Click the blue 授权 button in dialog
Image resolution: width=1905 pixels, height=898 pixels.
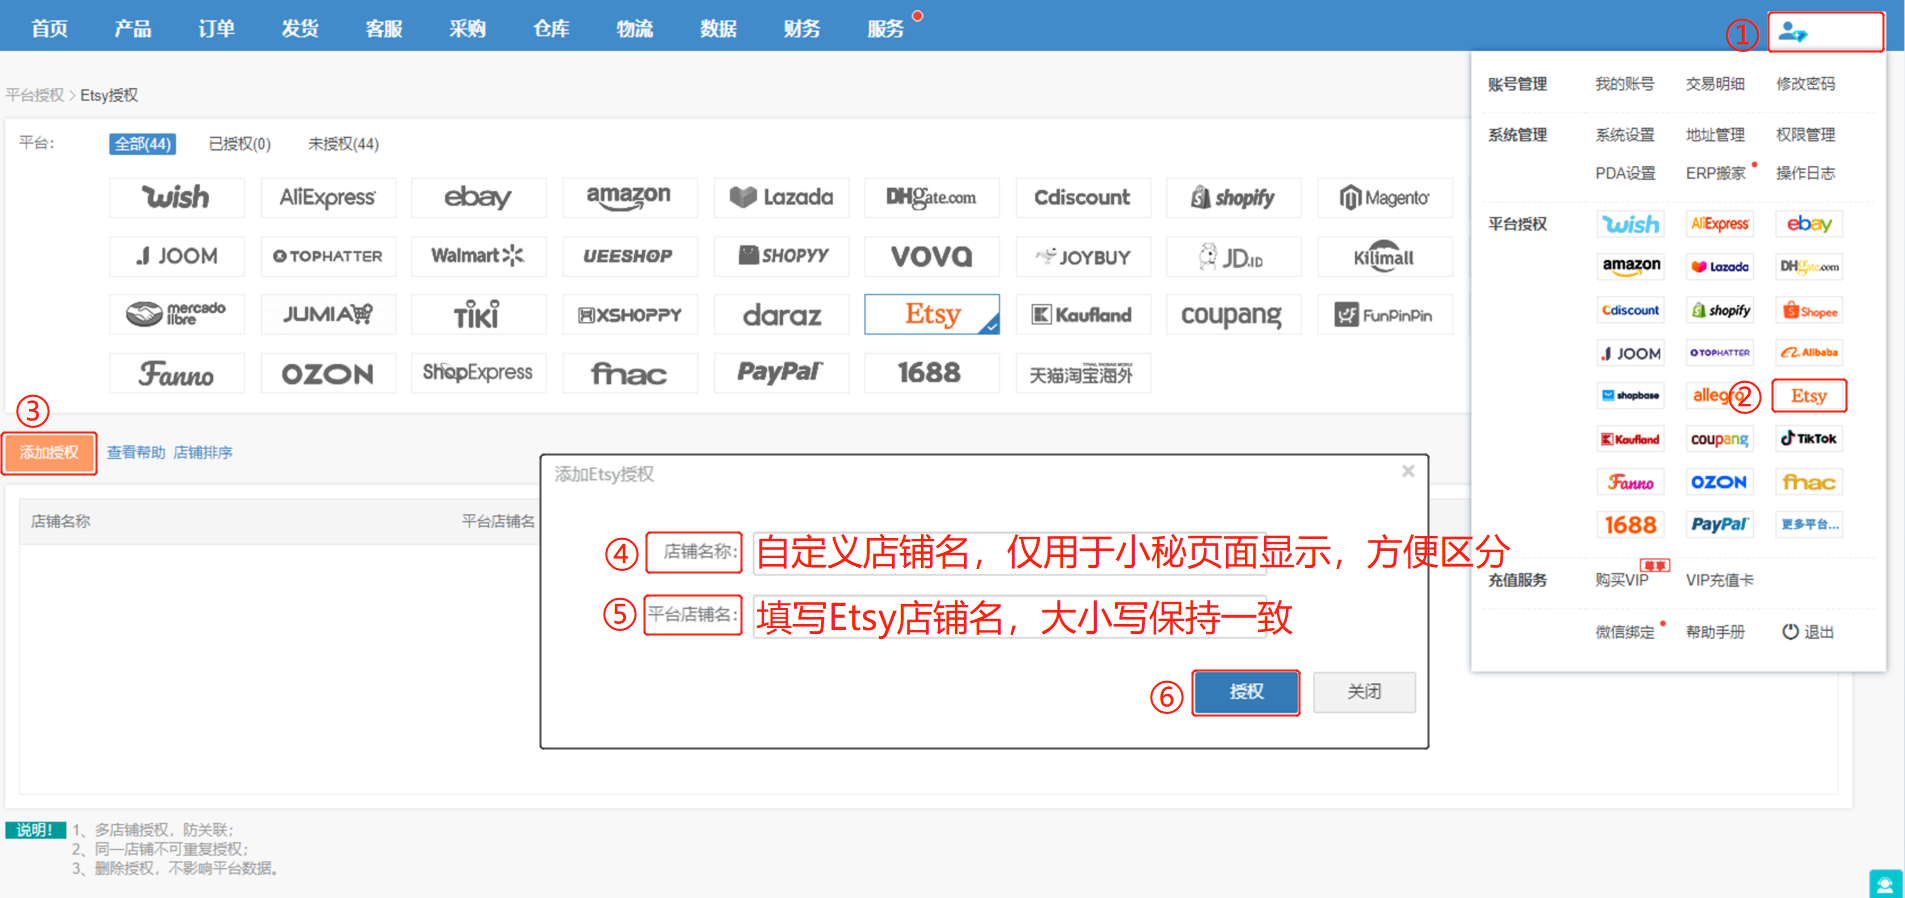[1246, 692]
